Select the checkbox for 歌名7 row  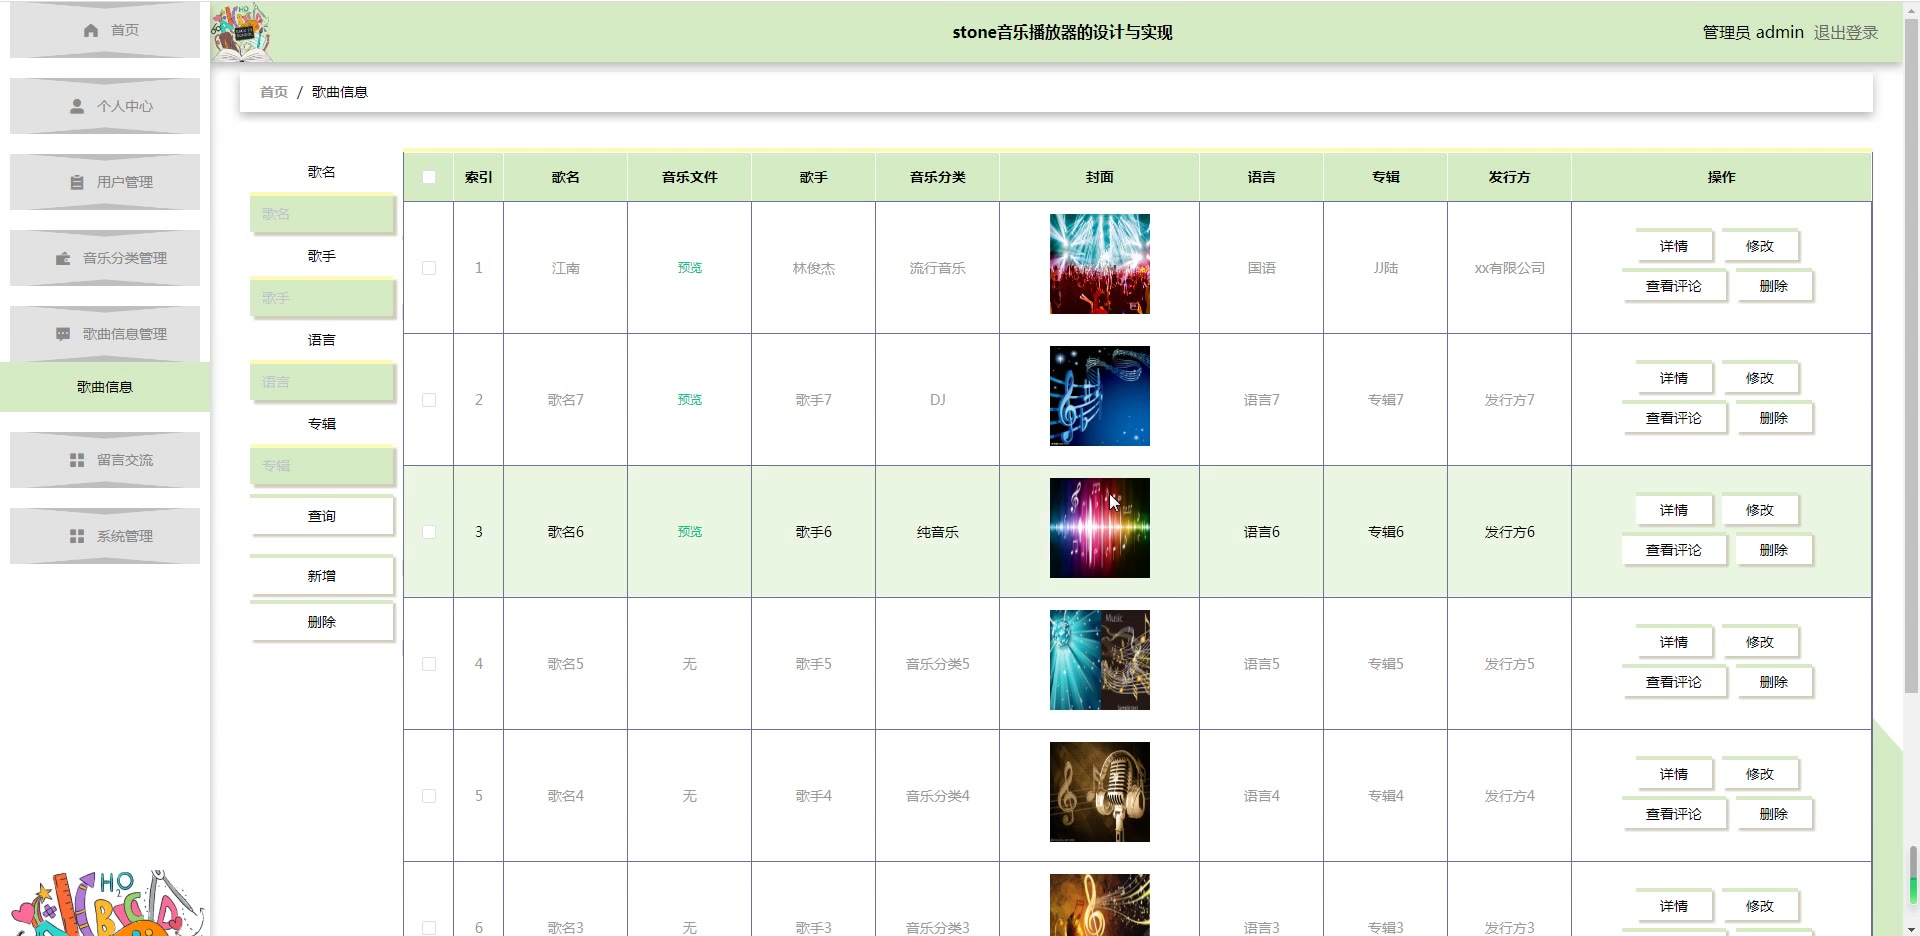point(429,400)
